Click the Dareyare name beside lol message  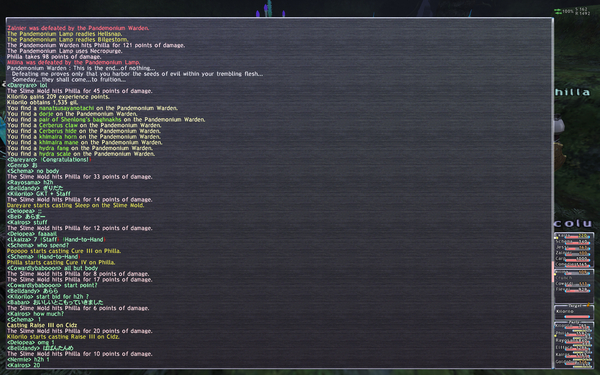click(22, 85)
